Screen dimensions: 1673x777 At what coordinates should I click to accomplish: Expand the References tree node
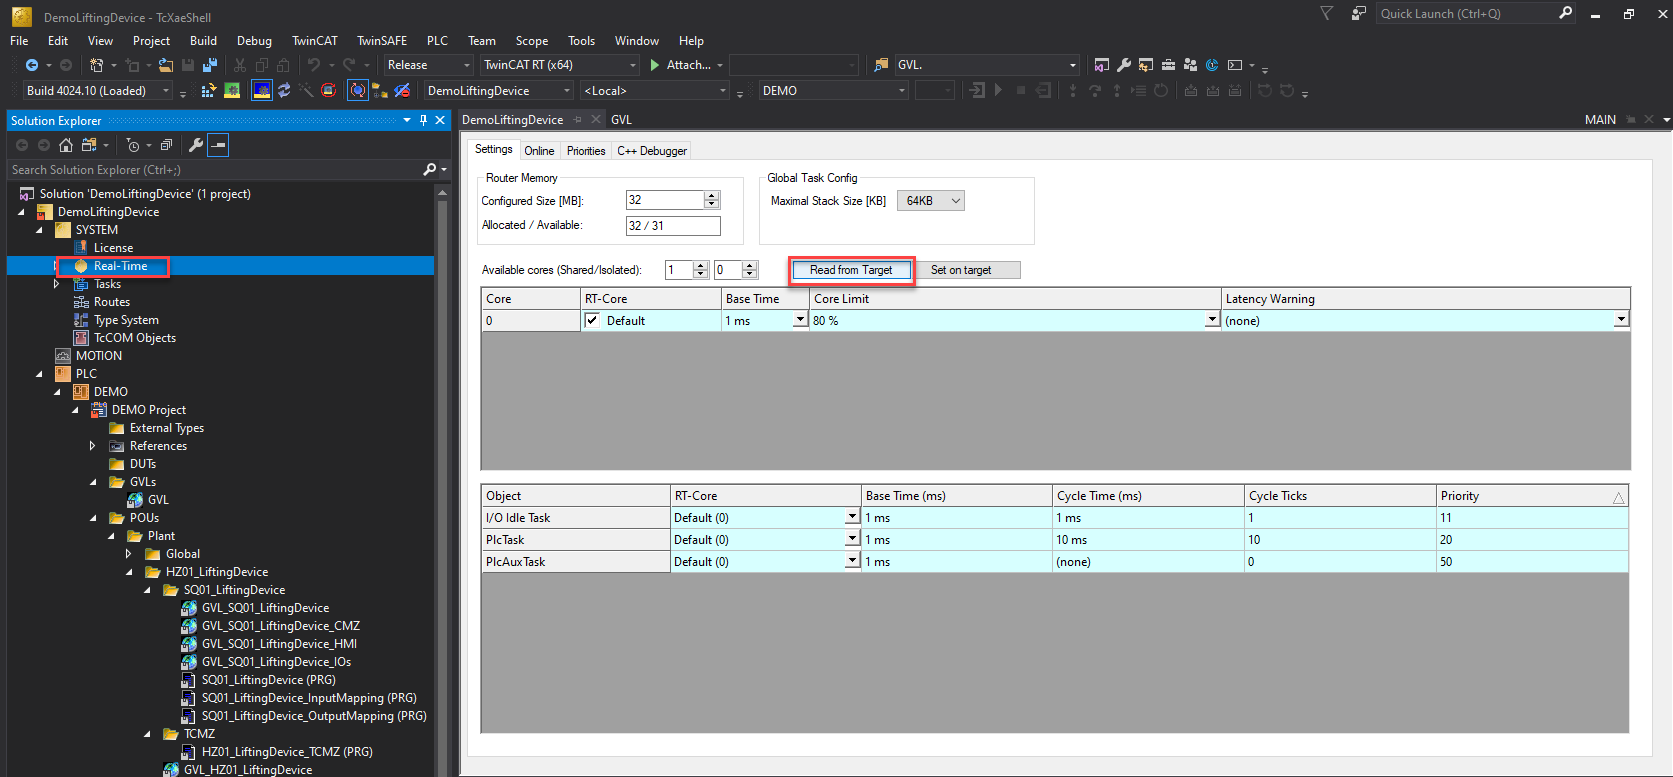pos(93,446)
